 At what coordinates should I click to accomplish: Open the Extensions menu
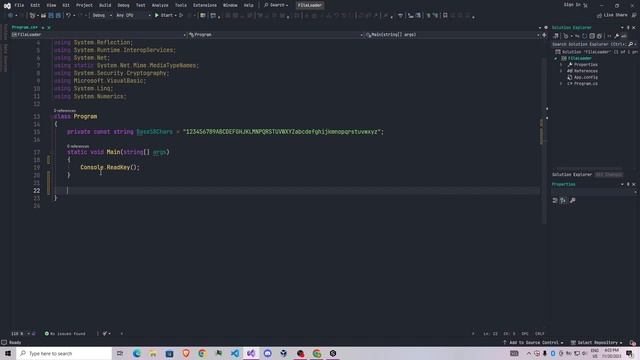(205, 5)
